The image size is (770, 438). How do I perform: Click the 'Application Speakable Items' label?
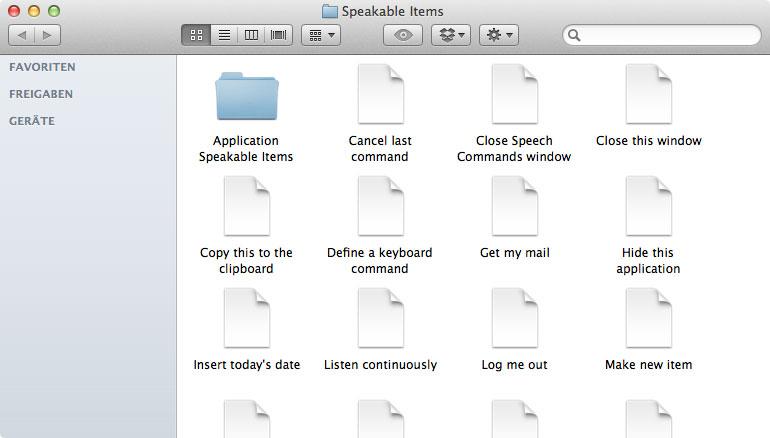[246, 149]
